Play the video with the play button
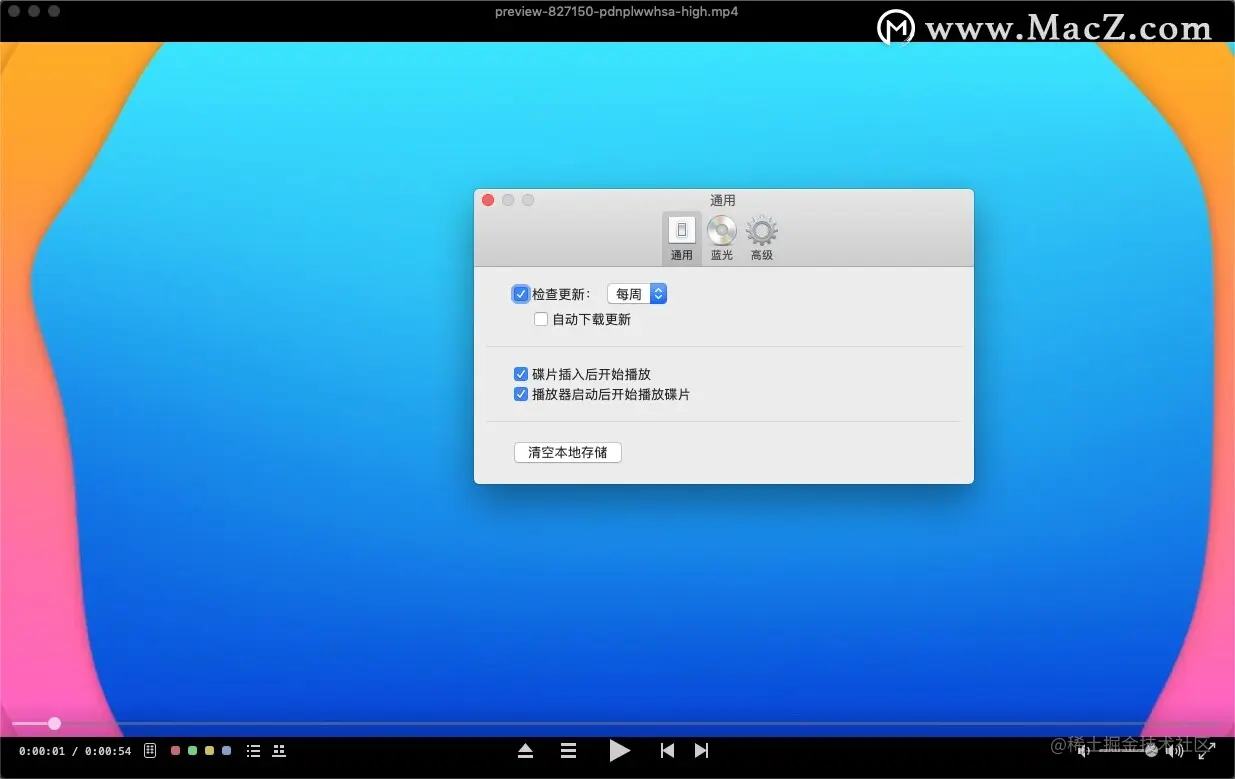This screenshot has height=779, width=1235. coord(620,750)
